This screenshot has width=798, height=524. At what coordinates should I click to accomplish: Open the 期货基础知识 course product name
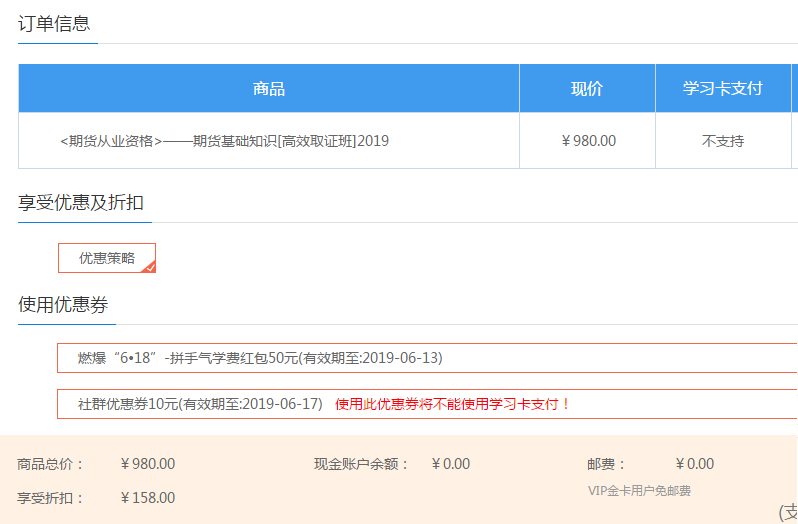pyautogui.click(x=224, y=141)
